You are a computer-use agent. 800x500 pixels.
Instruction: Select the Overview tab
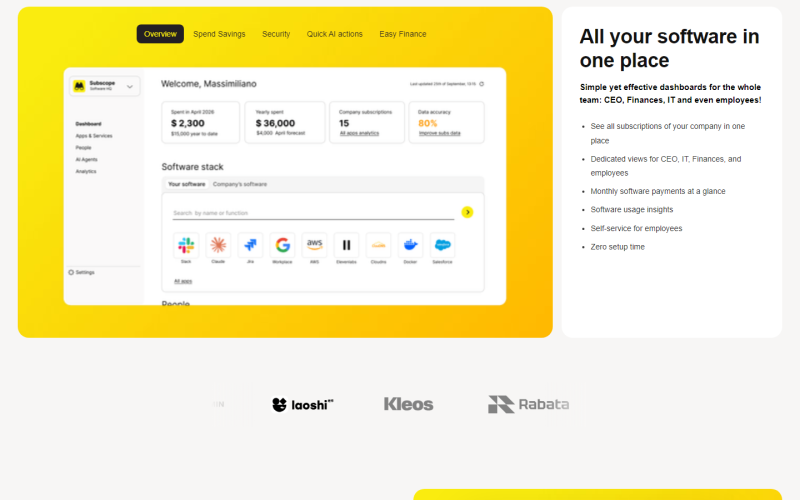coord(160,34)
